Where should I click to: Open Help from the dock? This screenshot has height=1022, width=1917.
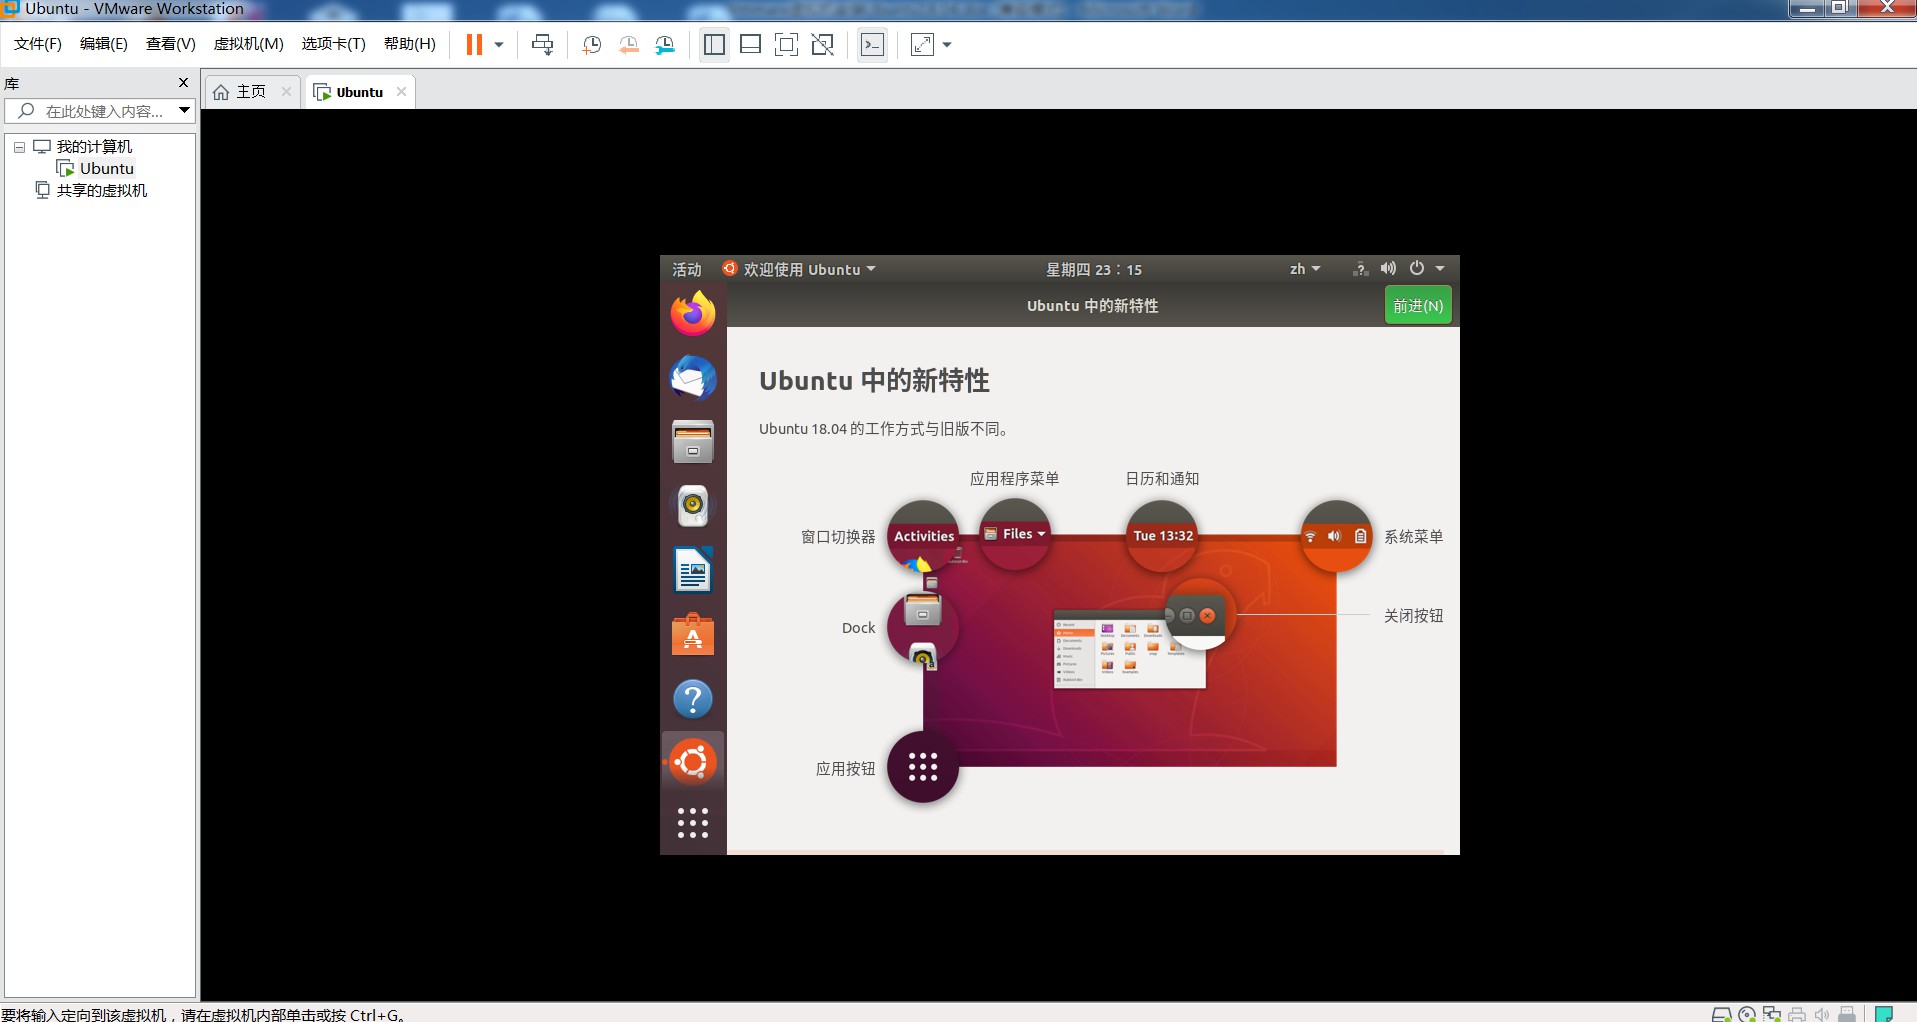(x=693, y=699)
